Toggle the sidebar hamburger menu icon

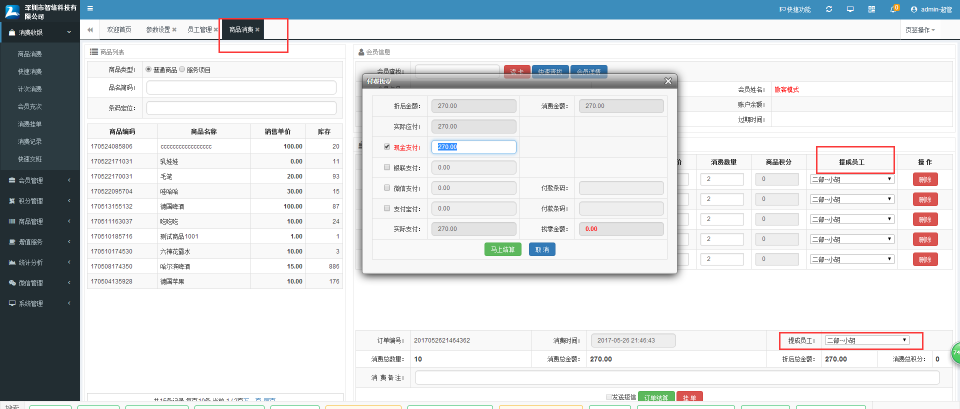click(91, 8)
